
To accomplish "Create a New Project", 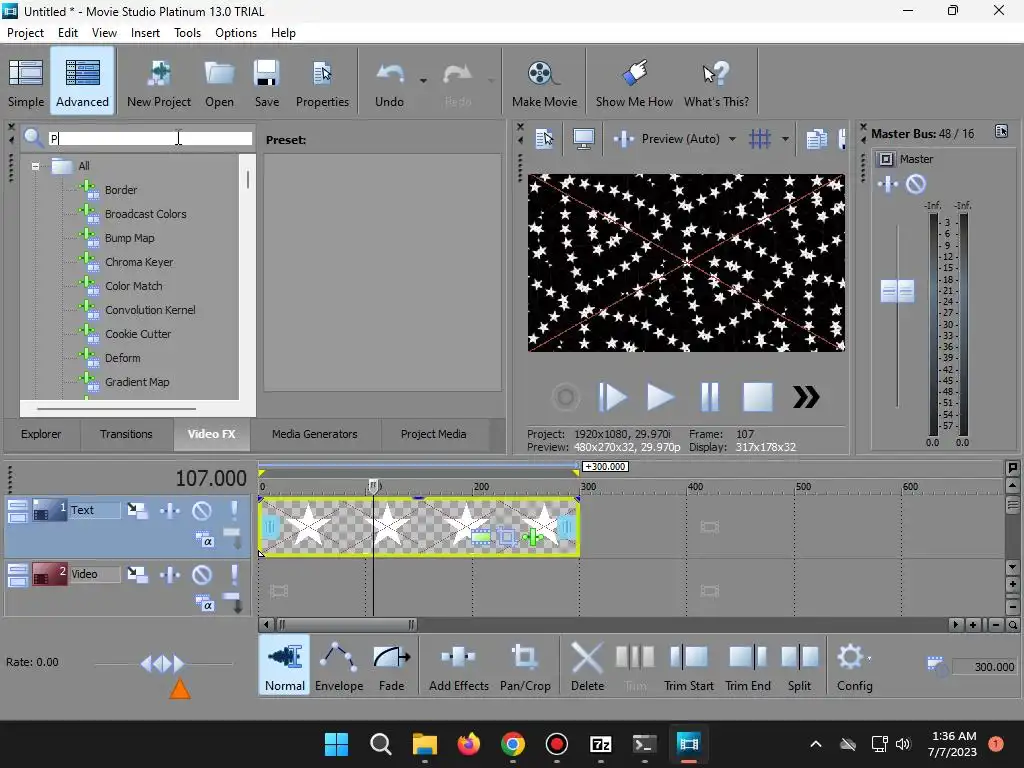I will [x=159, y=82].
